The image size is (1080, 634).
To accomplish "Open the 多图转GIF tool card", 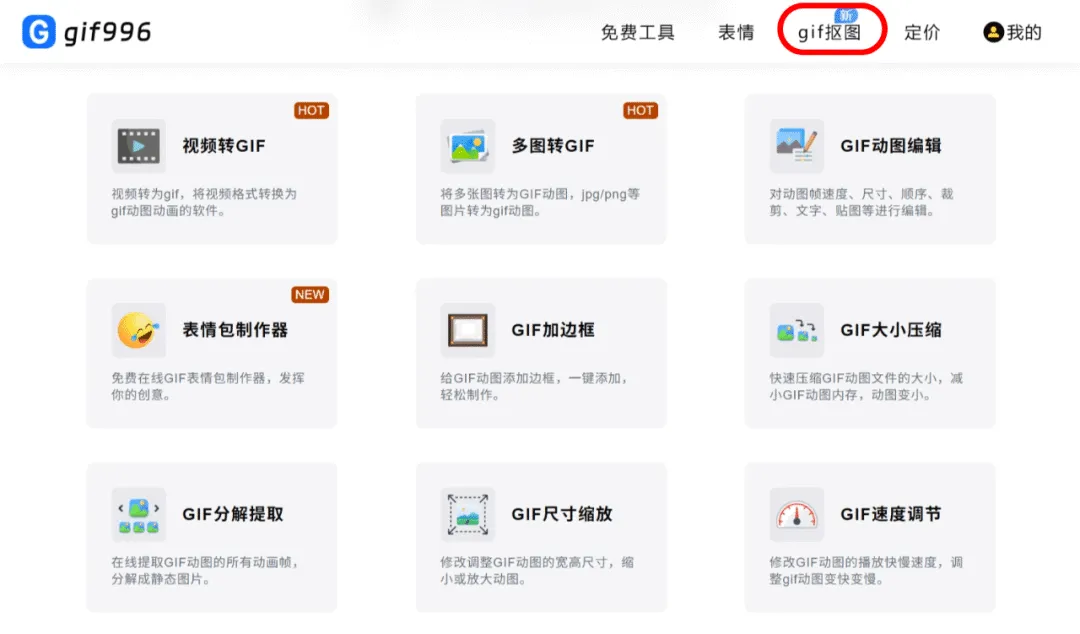I will (540, 168).
